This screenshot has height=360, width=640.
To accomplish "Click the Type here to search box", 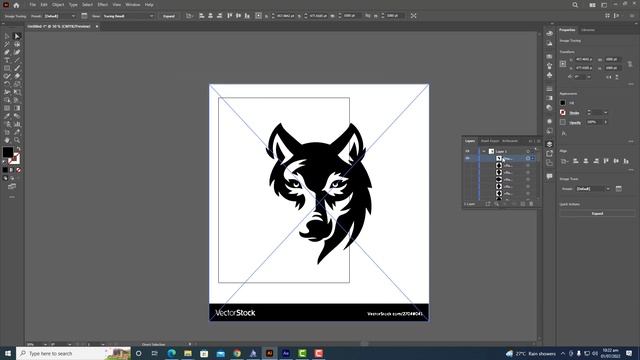I will pyautogui.click(x=73, y=353).
